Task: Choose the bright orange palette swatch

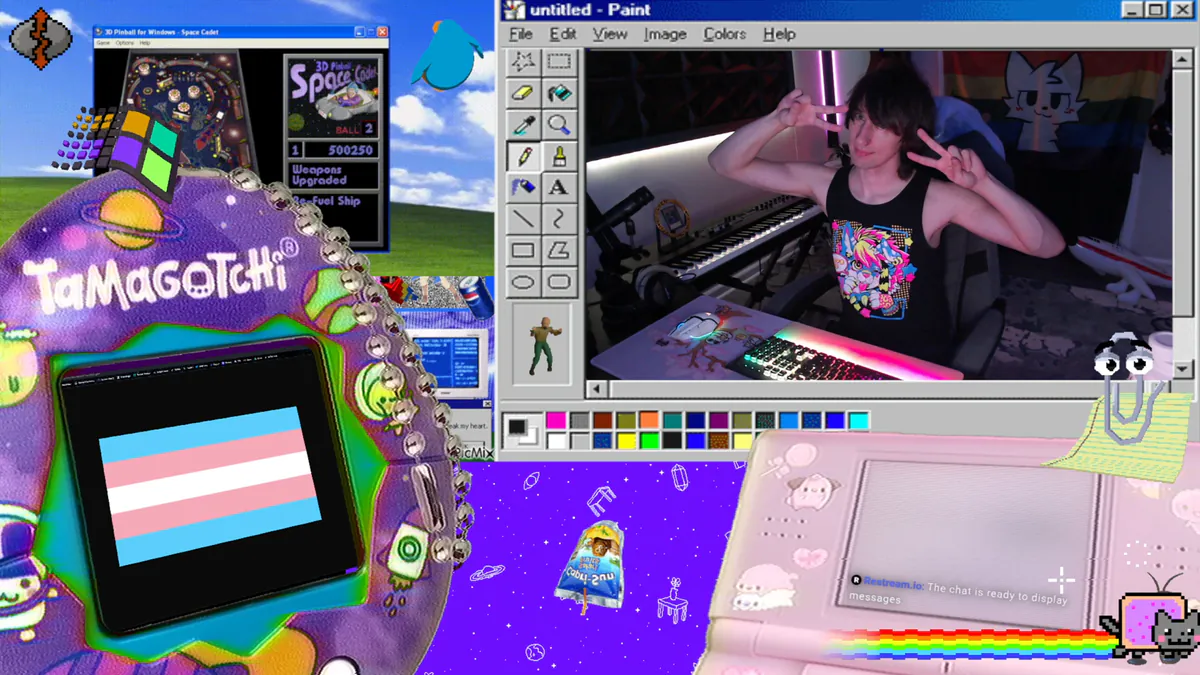Action: point(649,421)
